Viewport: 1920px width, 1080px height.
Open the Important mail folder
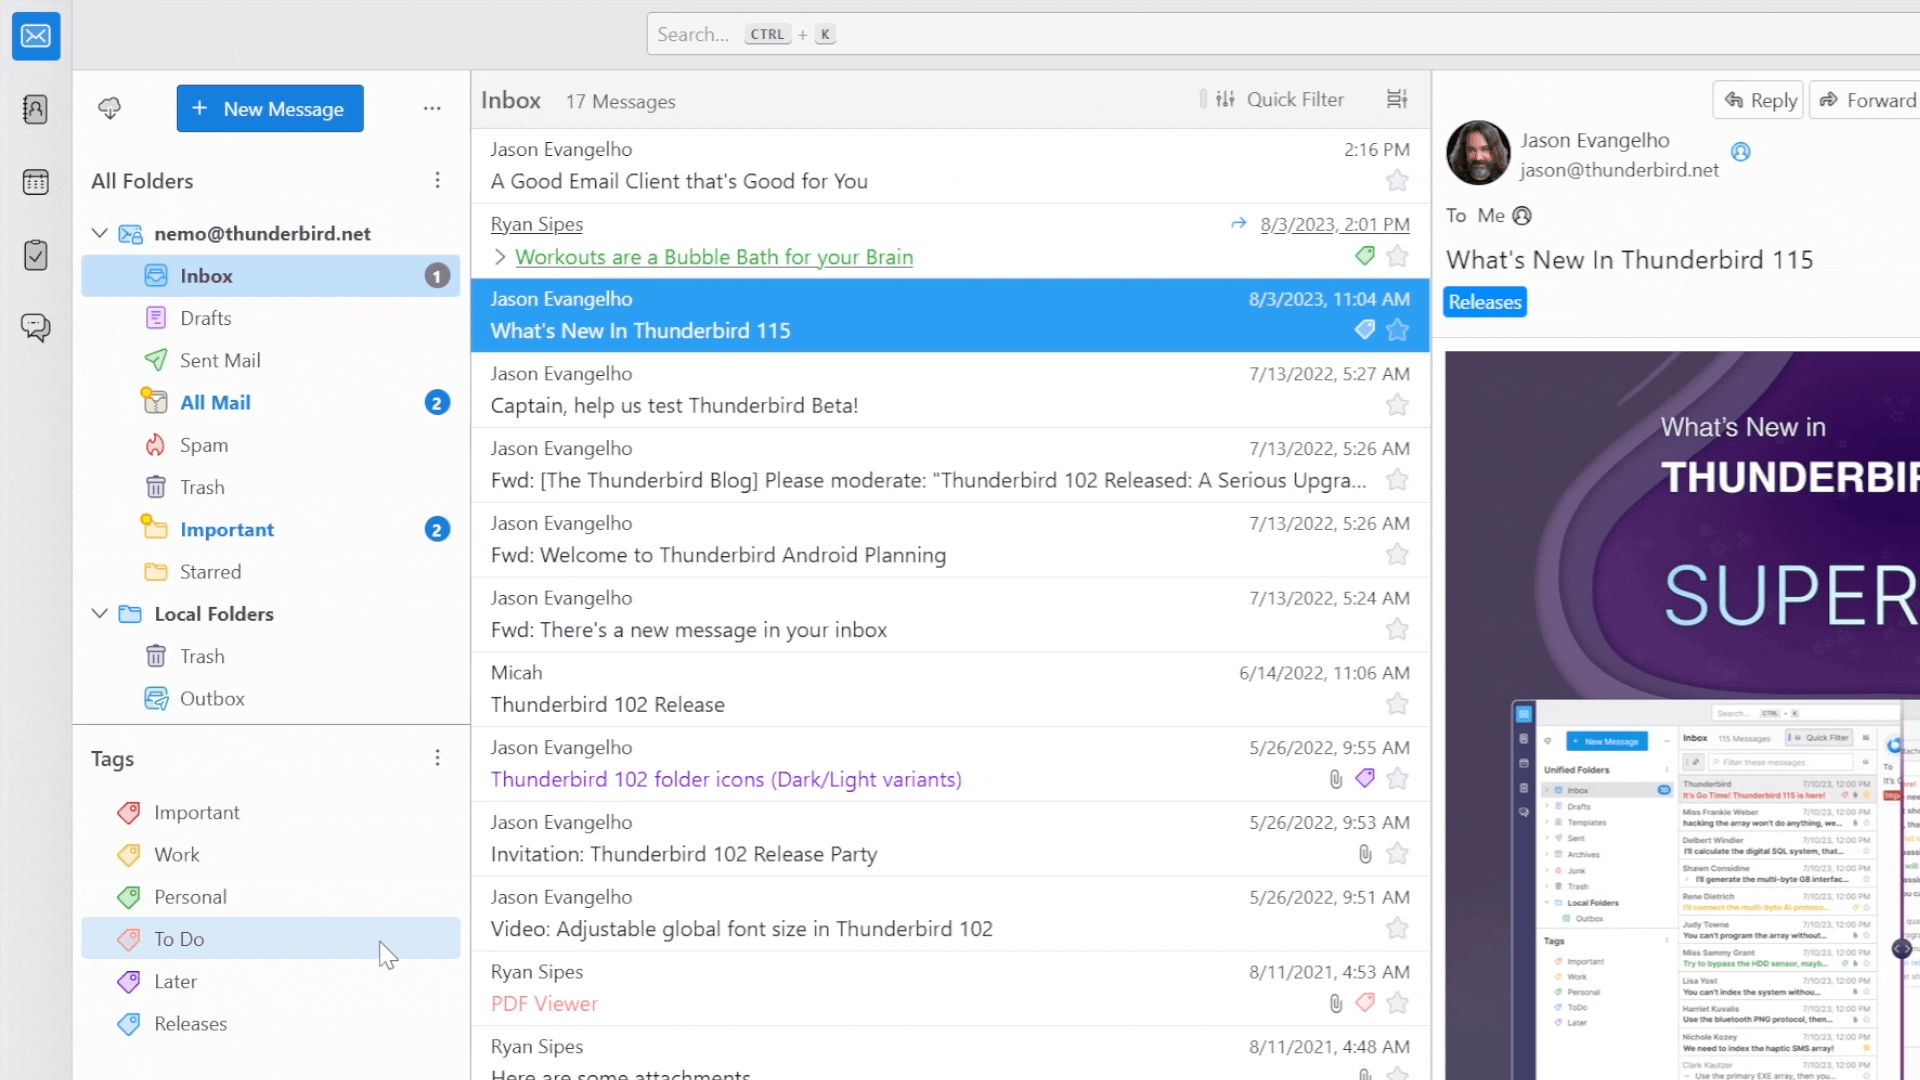pos(271,529)
